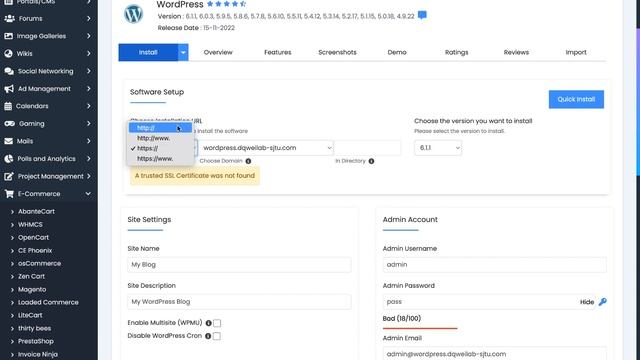640x360 pixels.
Task: Switch to the Overview tab
Action: (218, 52)
